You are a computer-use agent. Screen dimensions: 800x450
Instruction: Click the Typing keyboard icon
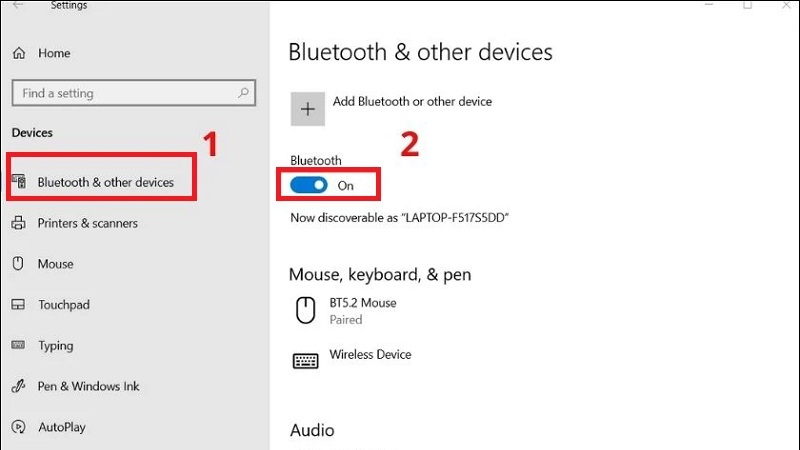tap(18, 345)
